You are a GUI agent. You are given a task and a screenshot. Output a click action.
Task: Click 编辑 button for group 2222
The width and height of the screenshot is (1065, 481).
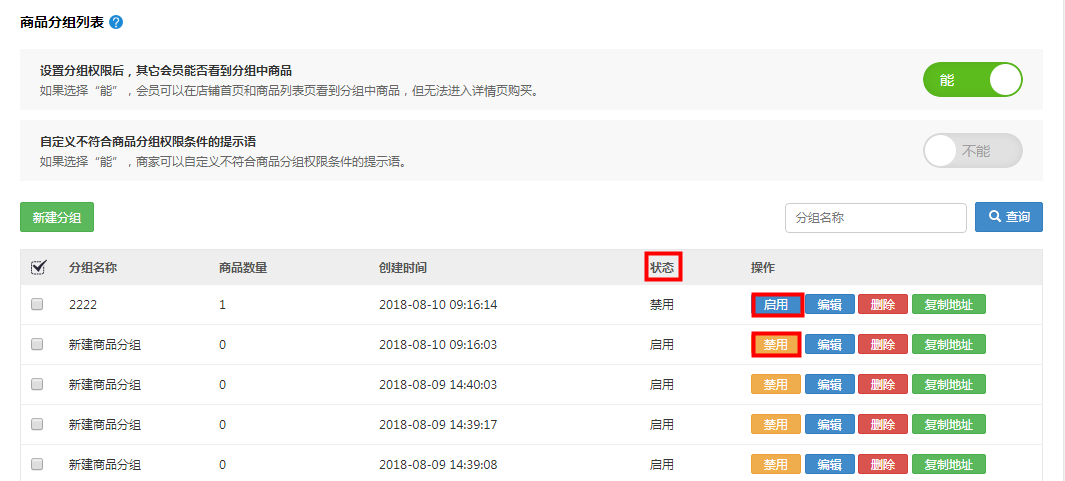click(830, 305)
